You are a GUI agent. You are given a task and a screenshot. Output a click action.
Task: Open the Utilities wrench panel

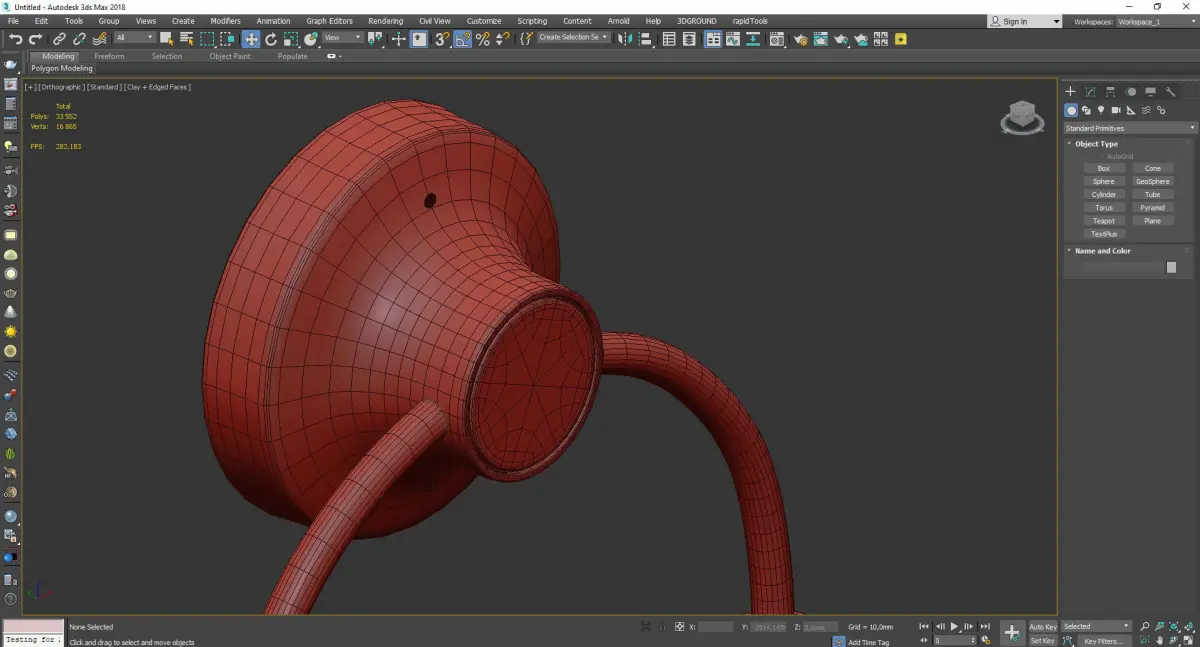point(1171,92)
